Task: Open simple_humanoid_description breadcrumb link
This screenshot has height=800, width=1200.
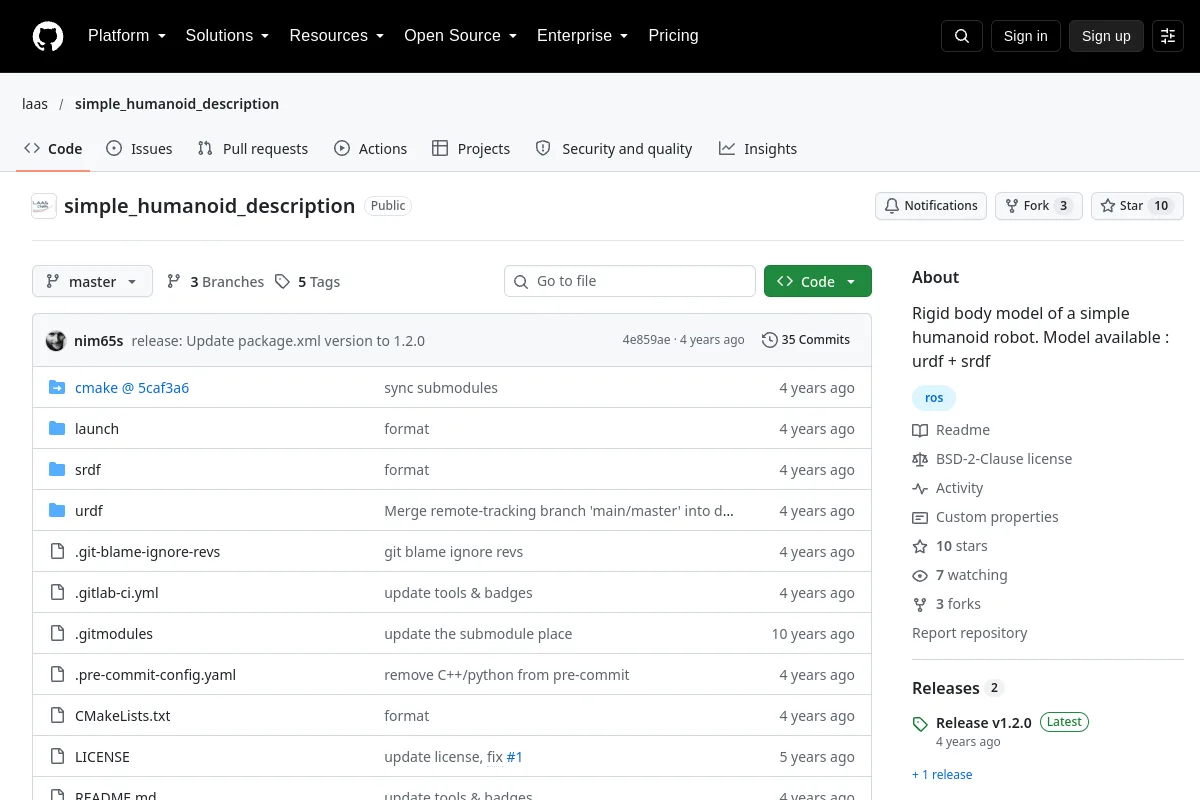Action: click(x=177, y=104)
